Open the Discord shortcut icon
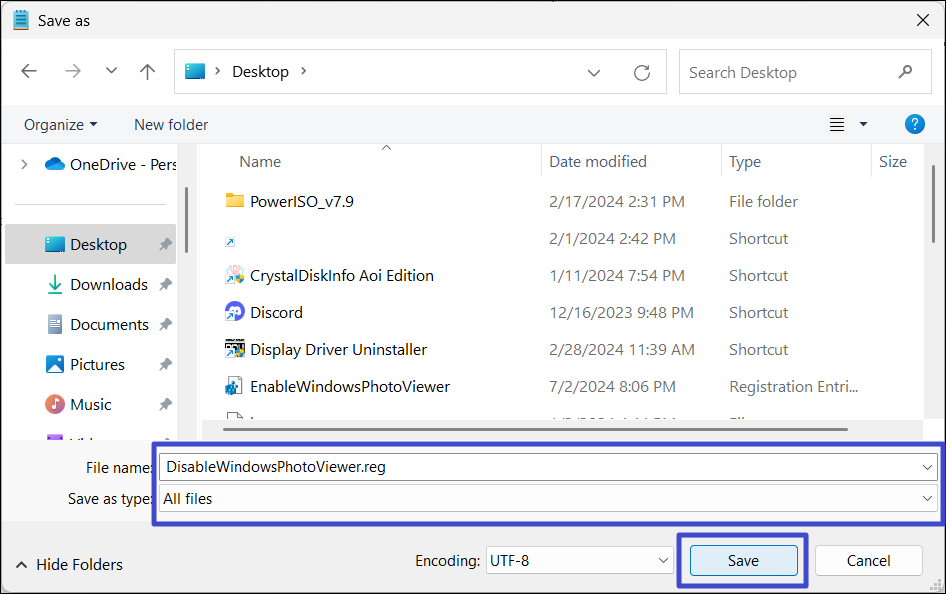This screenshot has height=594, width=946. pyautogui.click(x=235, y=312)
